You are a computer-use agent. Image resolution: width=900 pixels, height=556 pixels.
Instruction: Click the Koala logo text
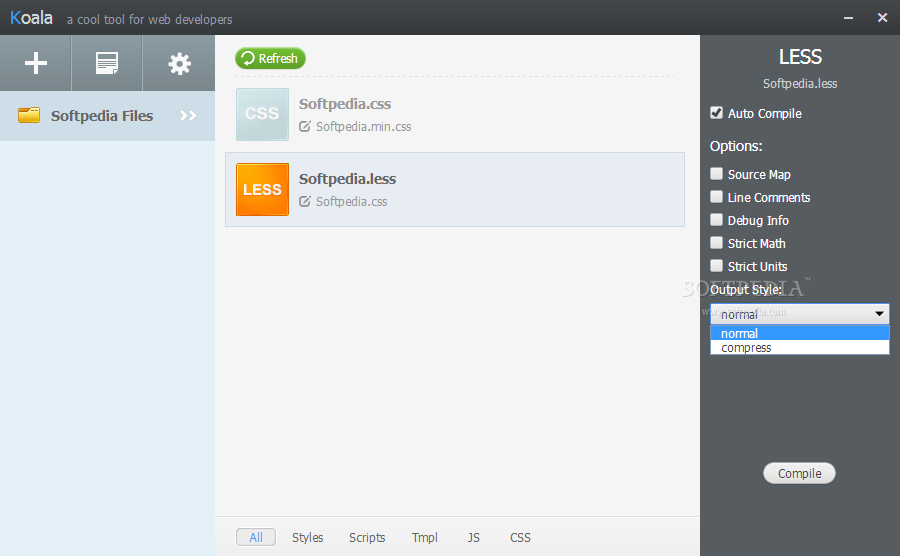click(x=32, y=18)
